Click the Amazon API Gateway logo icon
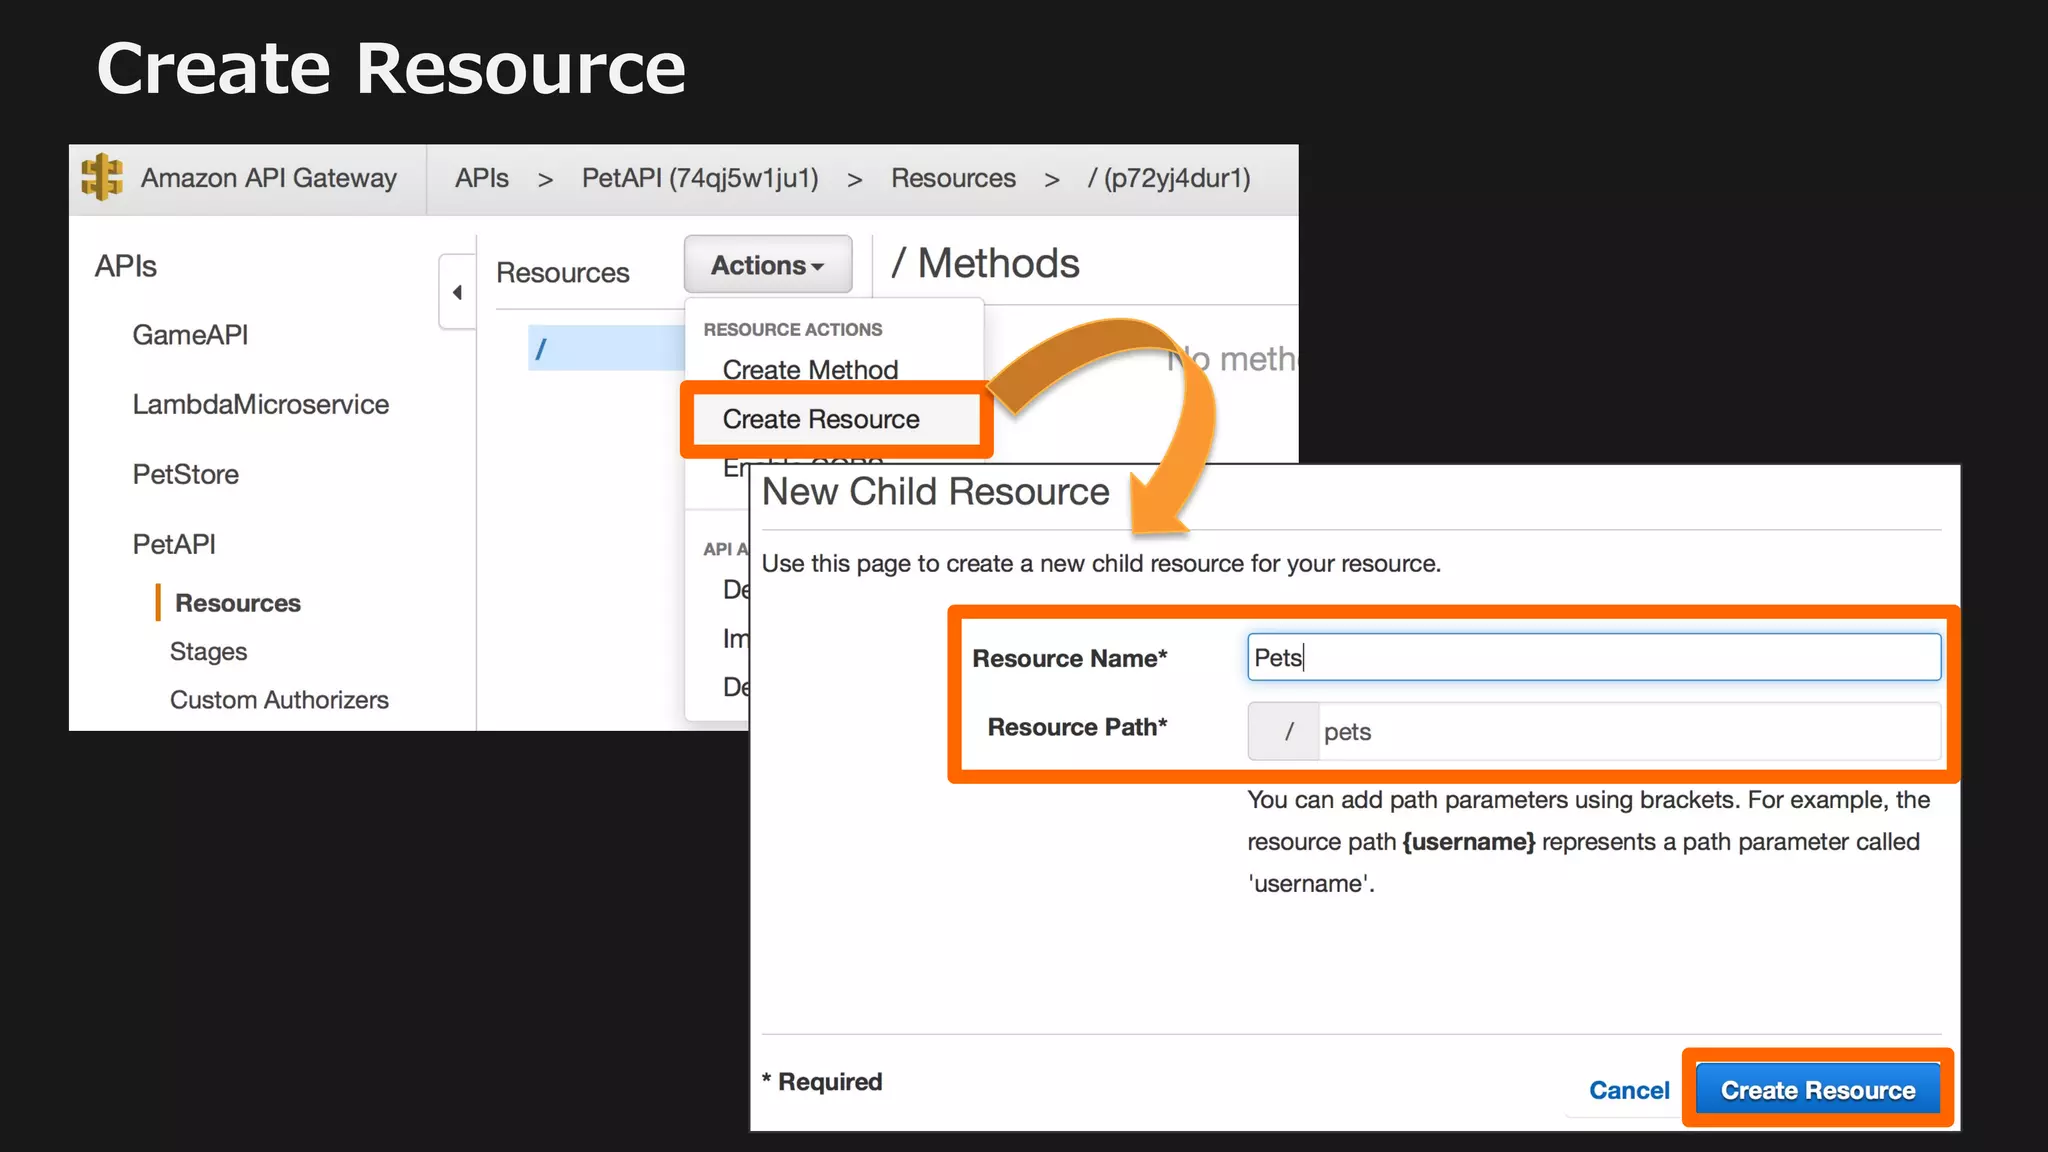This screenshot has width=2048, height=1152. click(102, 177)
